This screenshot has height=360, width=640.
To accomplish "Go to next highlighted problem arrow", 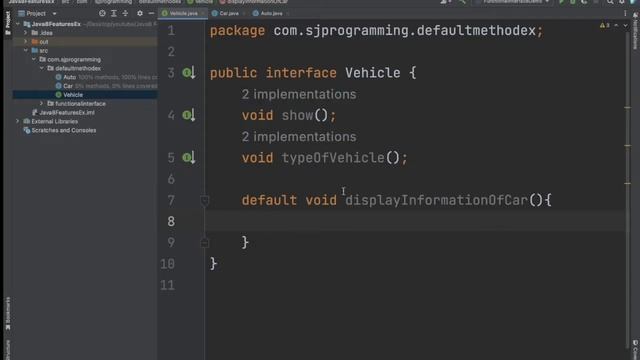I will pos(625,25).
